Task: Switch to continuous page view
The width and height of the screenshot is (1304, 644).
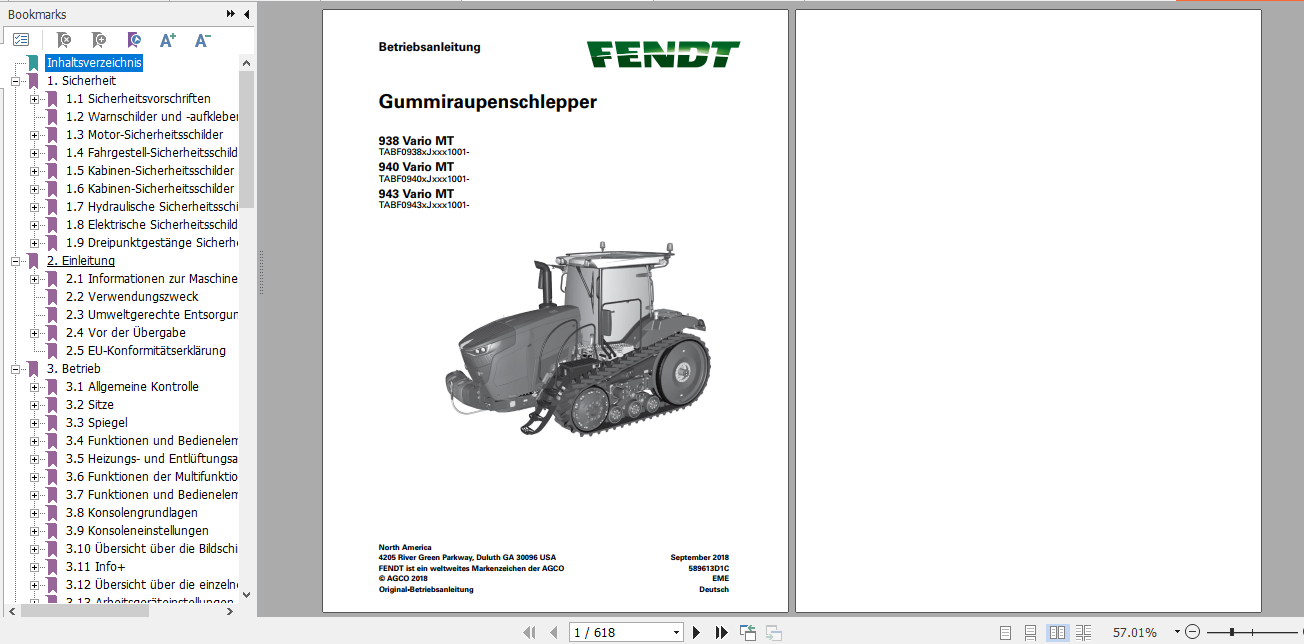Action: (x=1031, y=632)
